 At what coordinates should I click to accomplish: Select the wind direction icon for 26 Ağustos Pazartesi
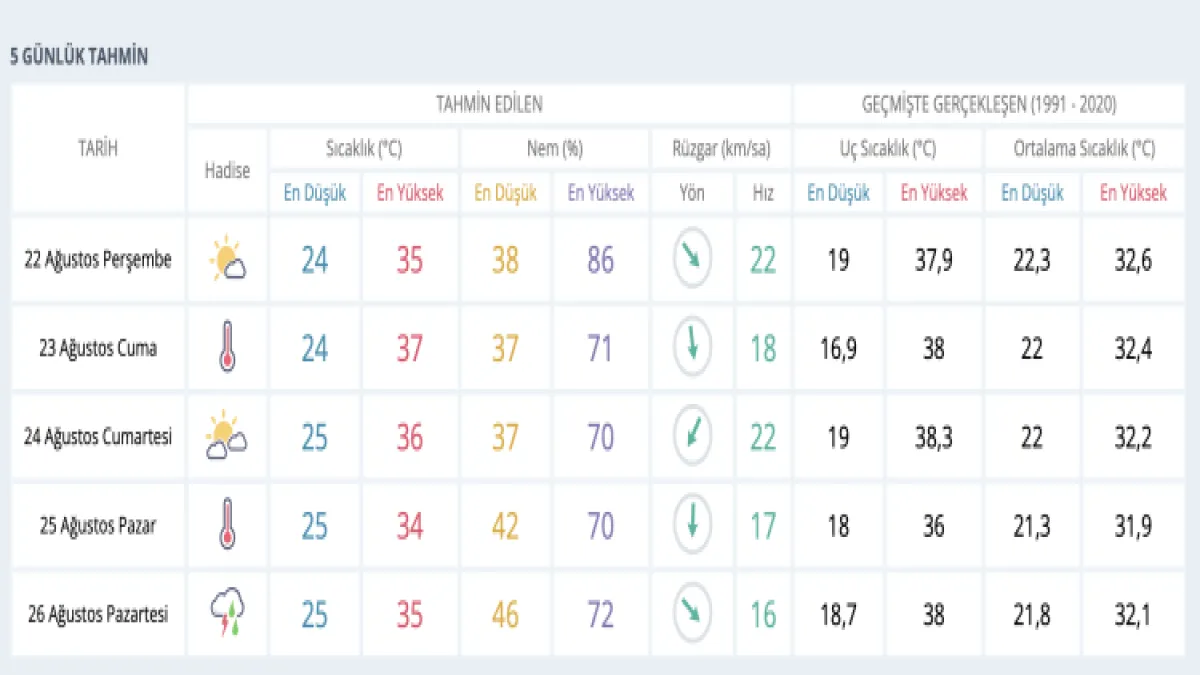pyautogui.click(x=691, y=613)
